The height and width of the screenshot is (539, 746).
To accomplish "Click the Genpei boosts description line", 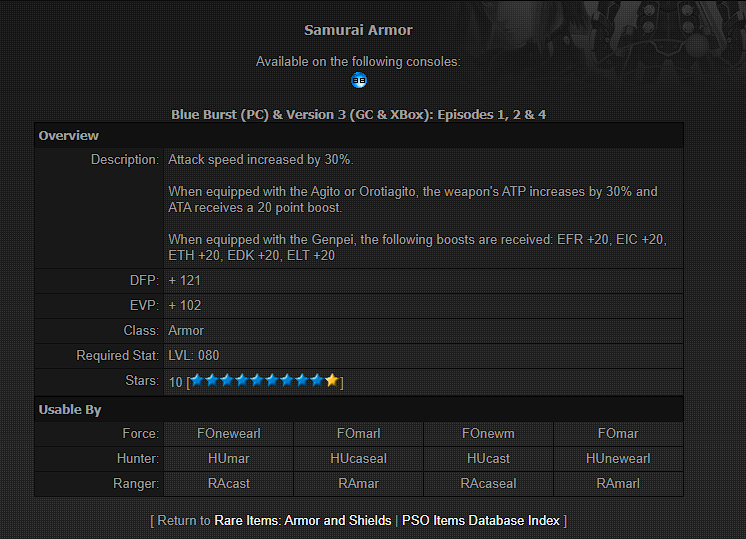I will pyautogui.click(x=417, y=247).
